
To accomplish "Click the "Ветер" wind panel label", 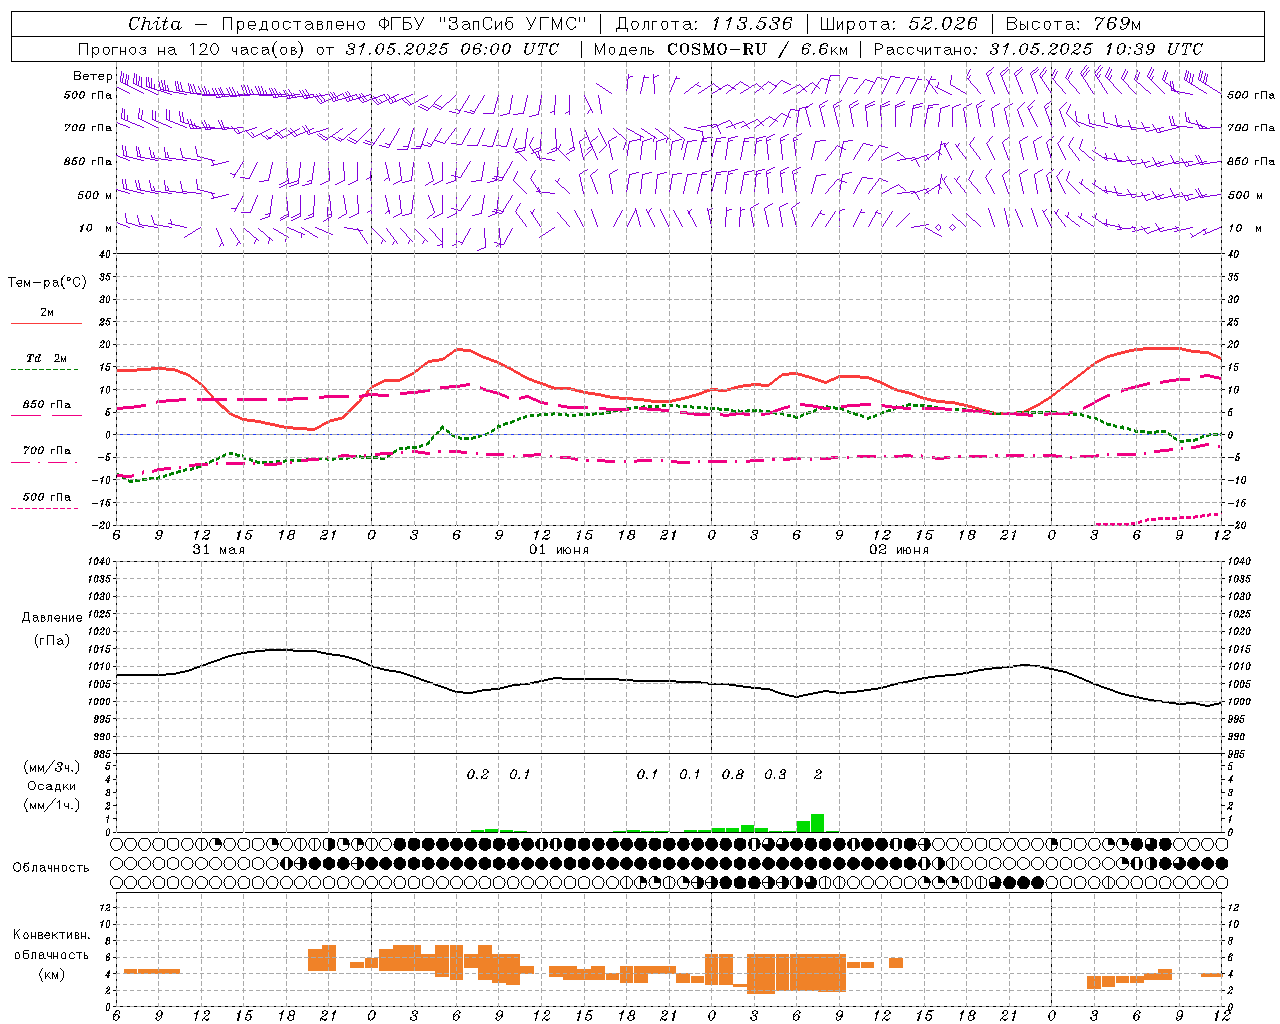I will [92, 76].
